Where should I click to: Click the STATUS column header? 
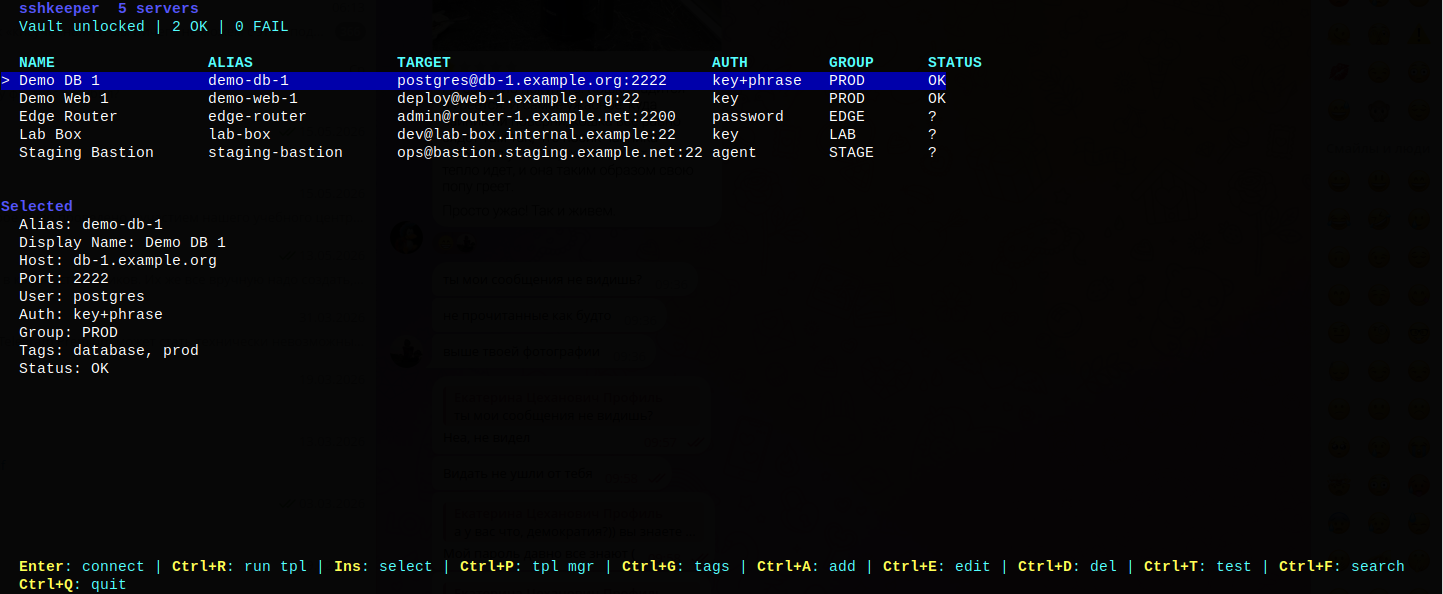click(x=955, y=62)
